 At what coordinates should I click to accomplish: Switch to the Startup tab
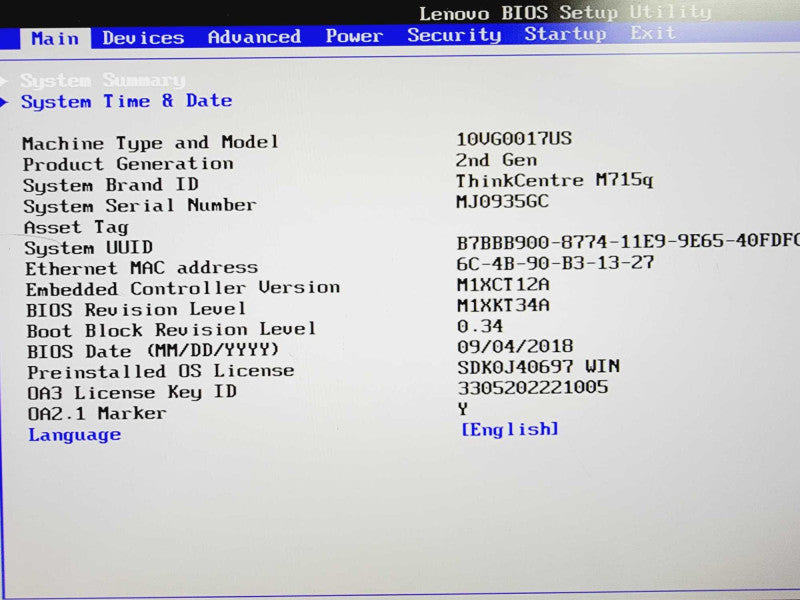click(565, 34)
